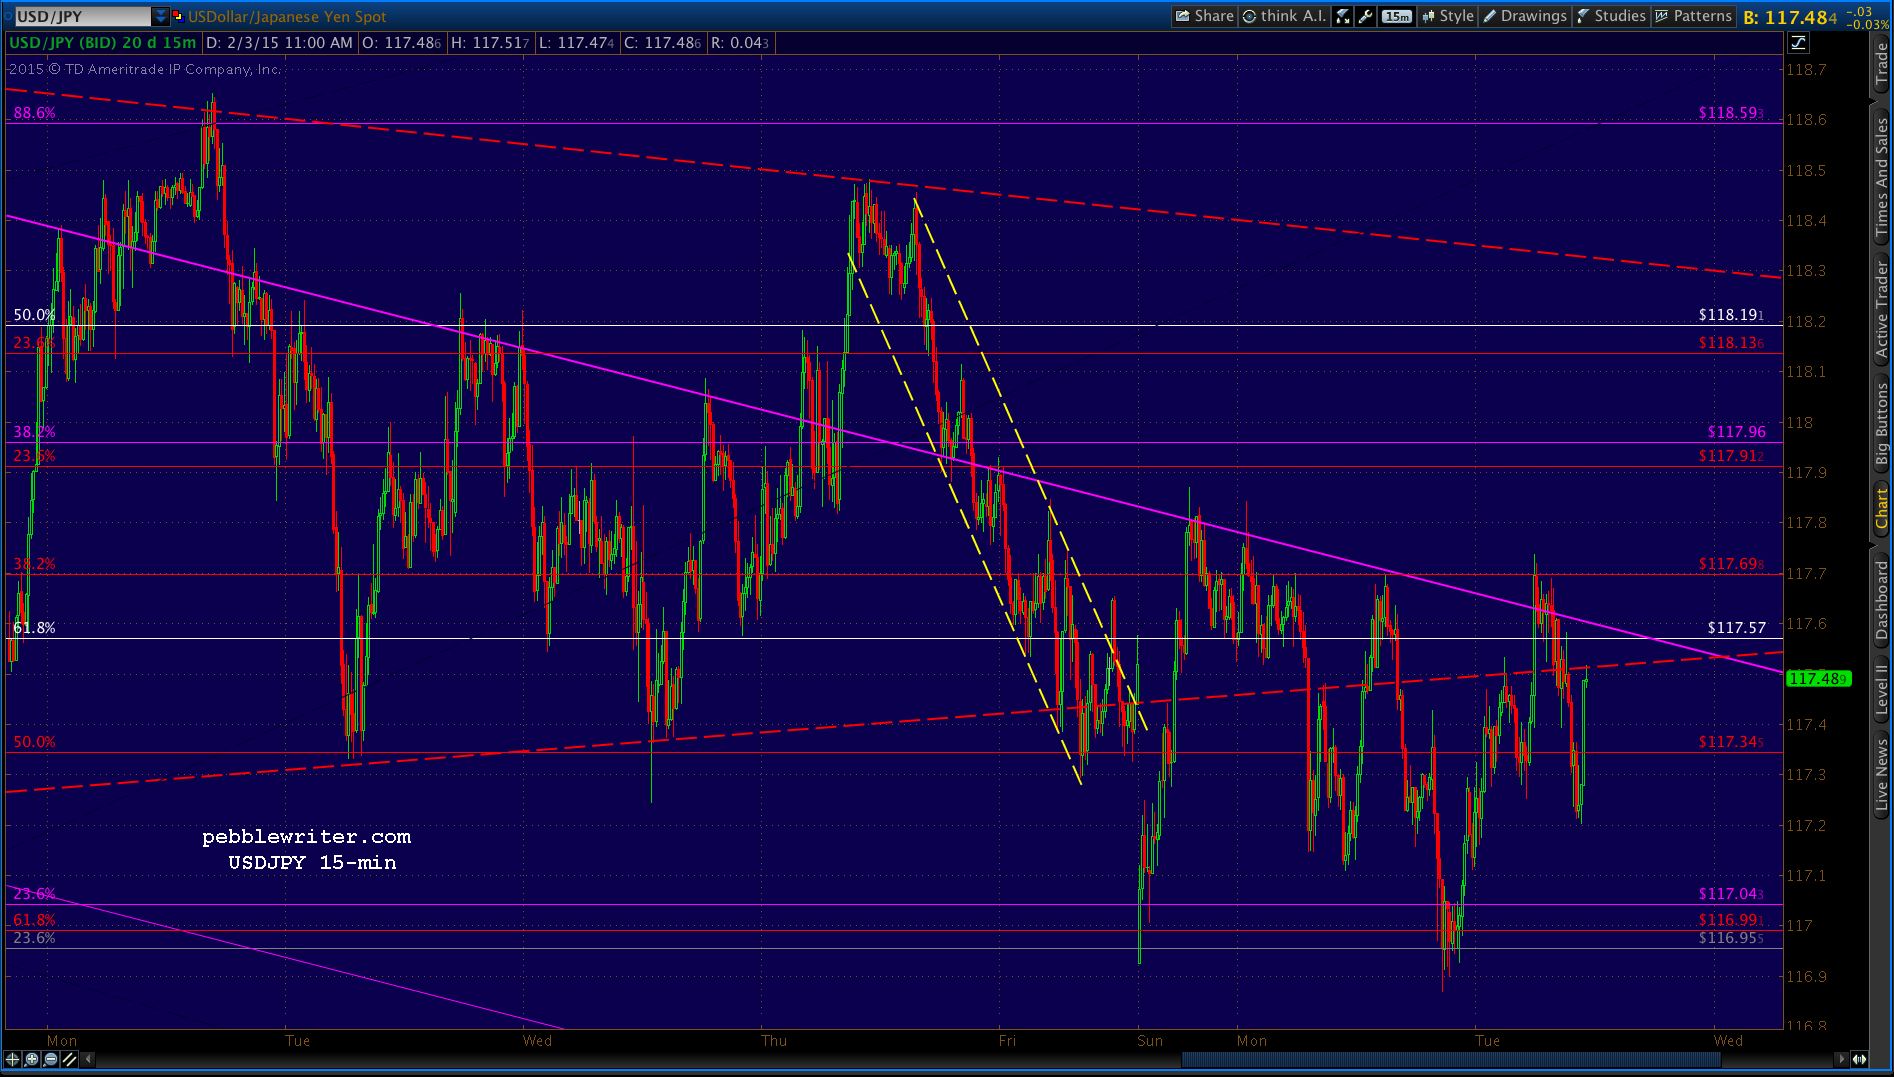Click the linked symbol color icon
This screenshot has height=1077, width=1894.
[178, 16]
